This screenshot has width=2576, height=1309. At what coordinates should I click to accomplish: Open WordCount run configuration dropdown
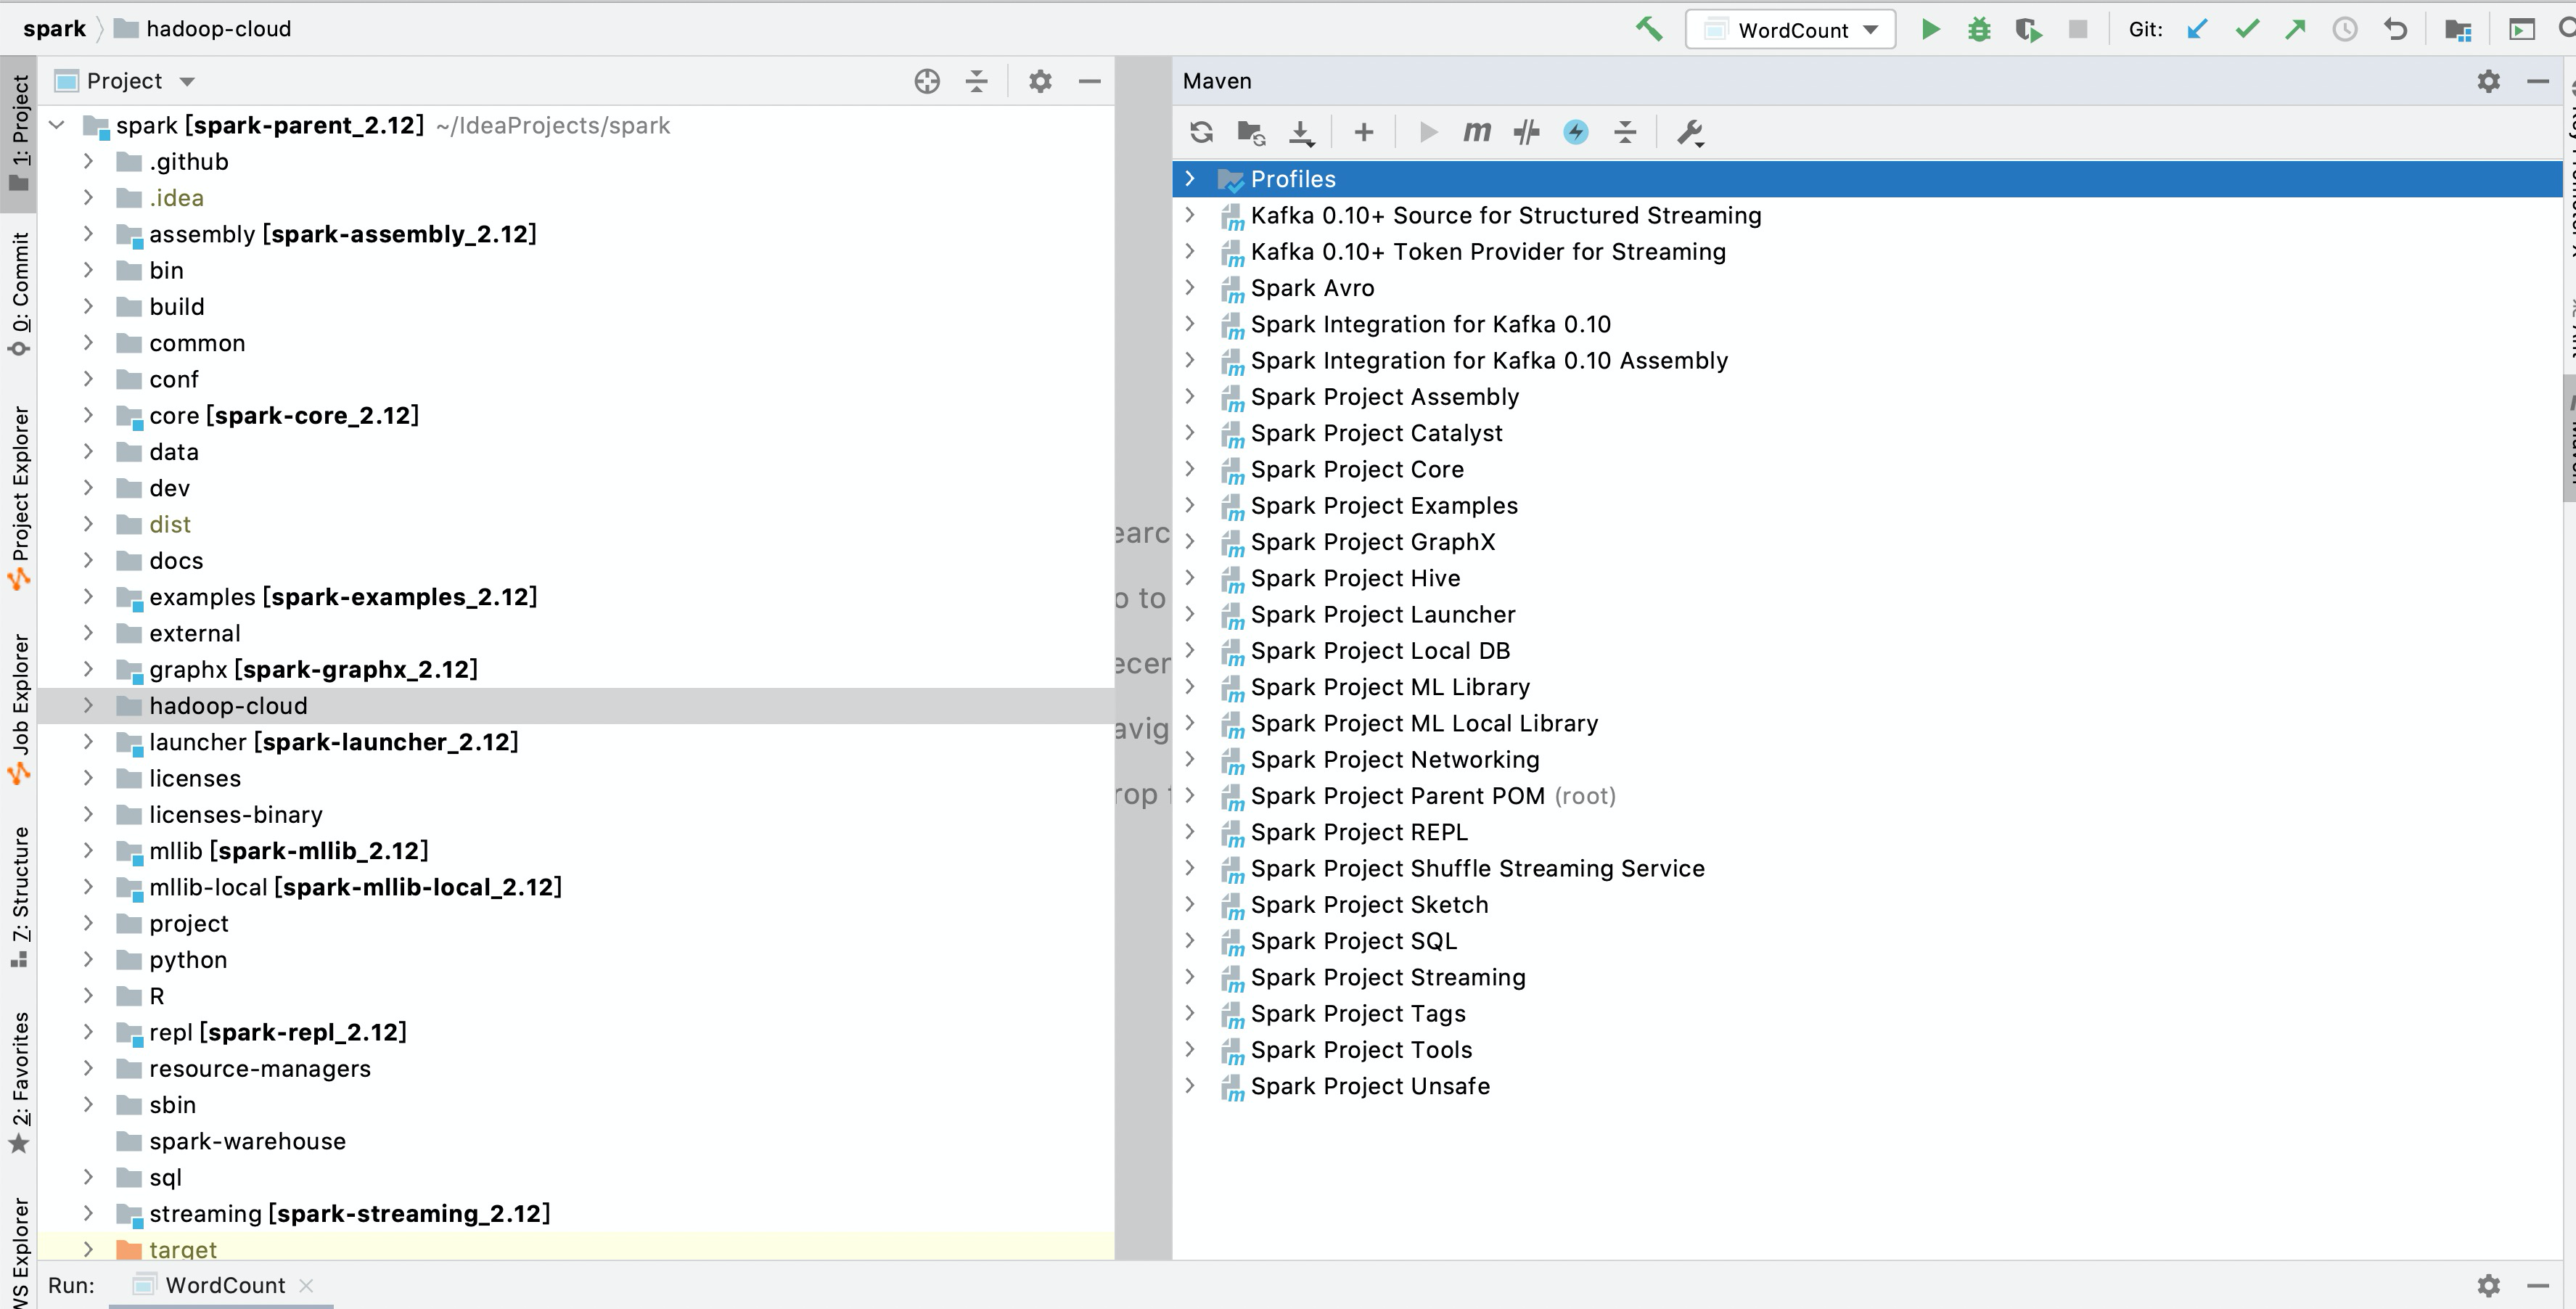(x=1790, y=30)
